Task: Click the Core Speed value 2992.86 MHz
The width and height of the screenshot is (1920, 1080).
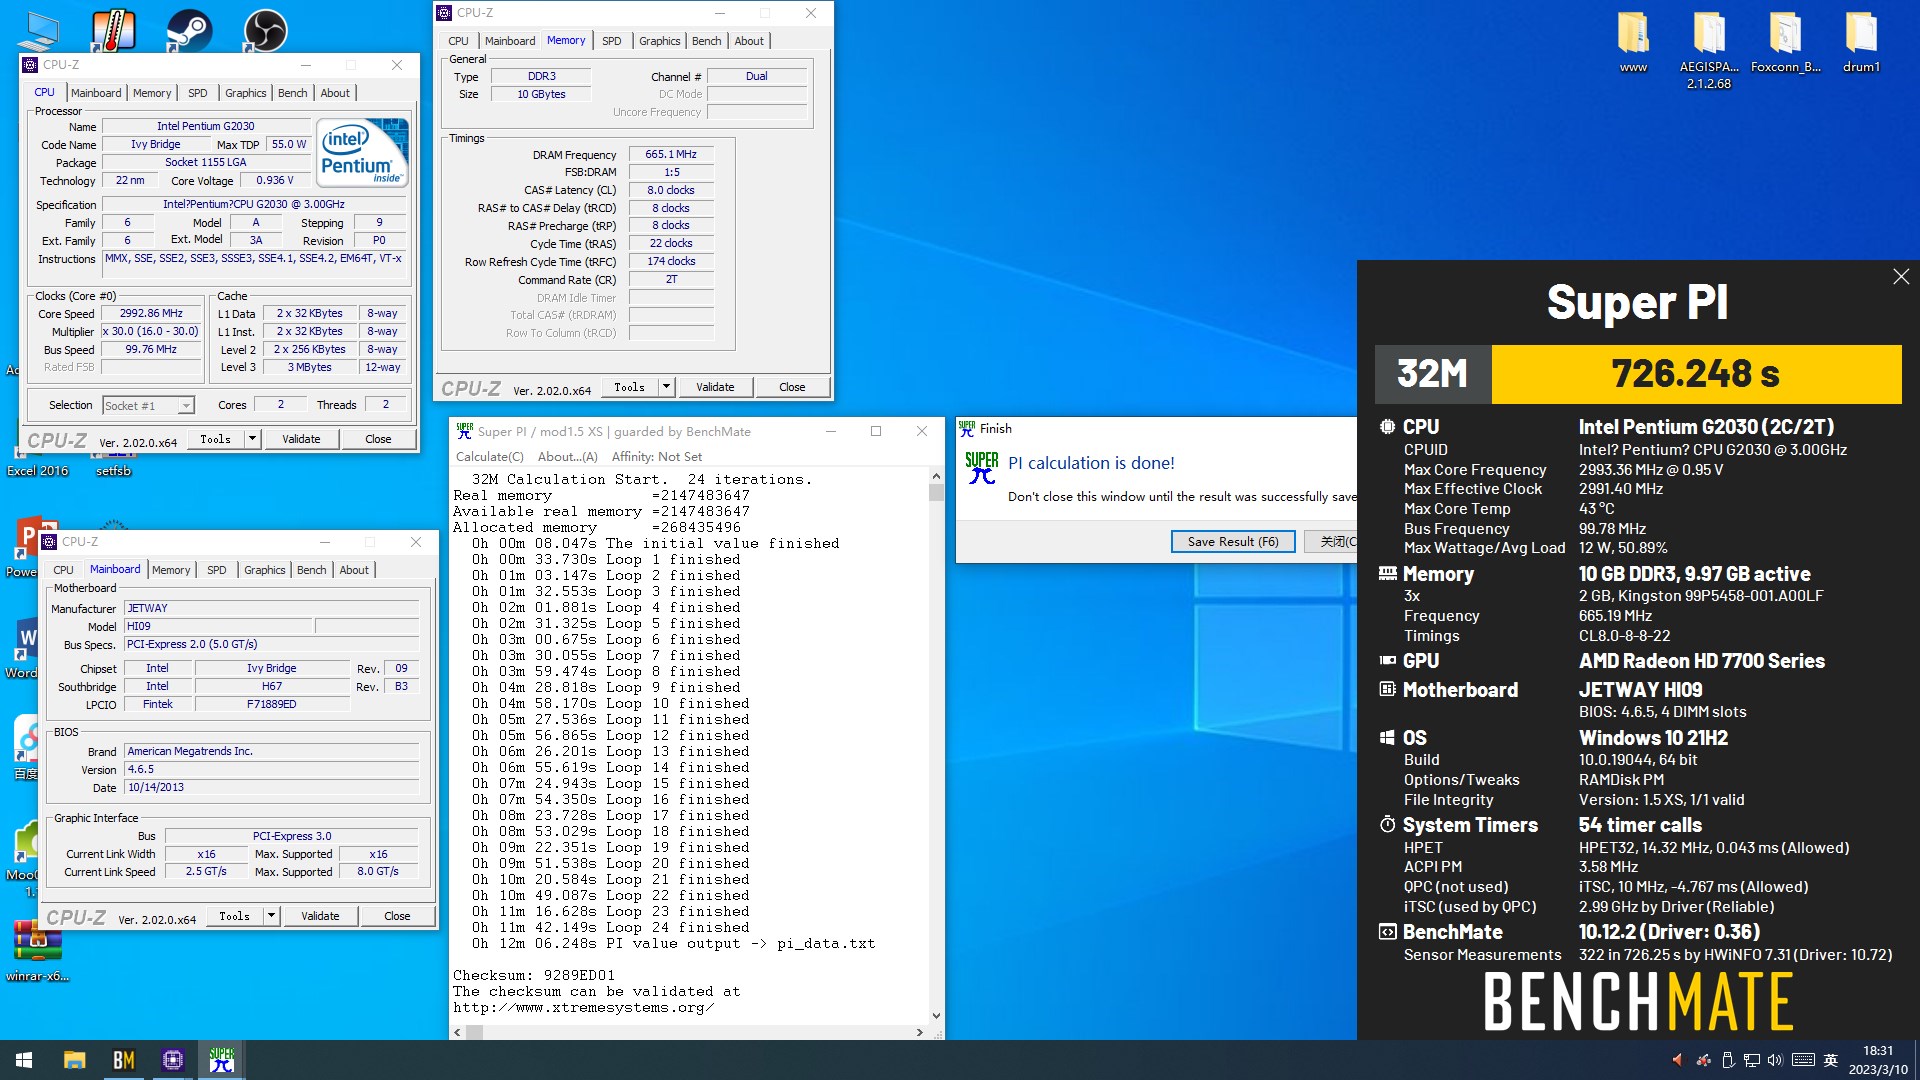Action: click(151, 313)
